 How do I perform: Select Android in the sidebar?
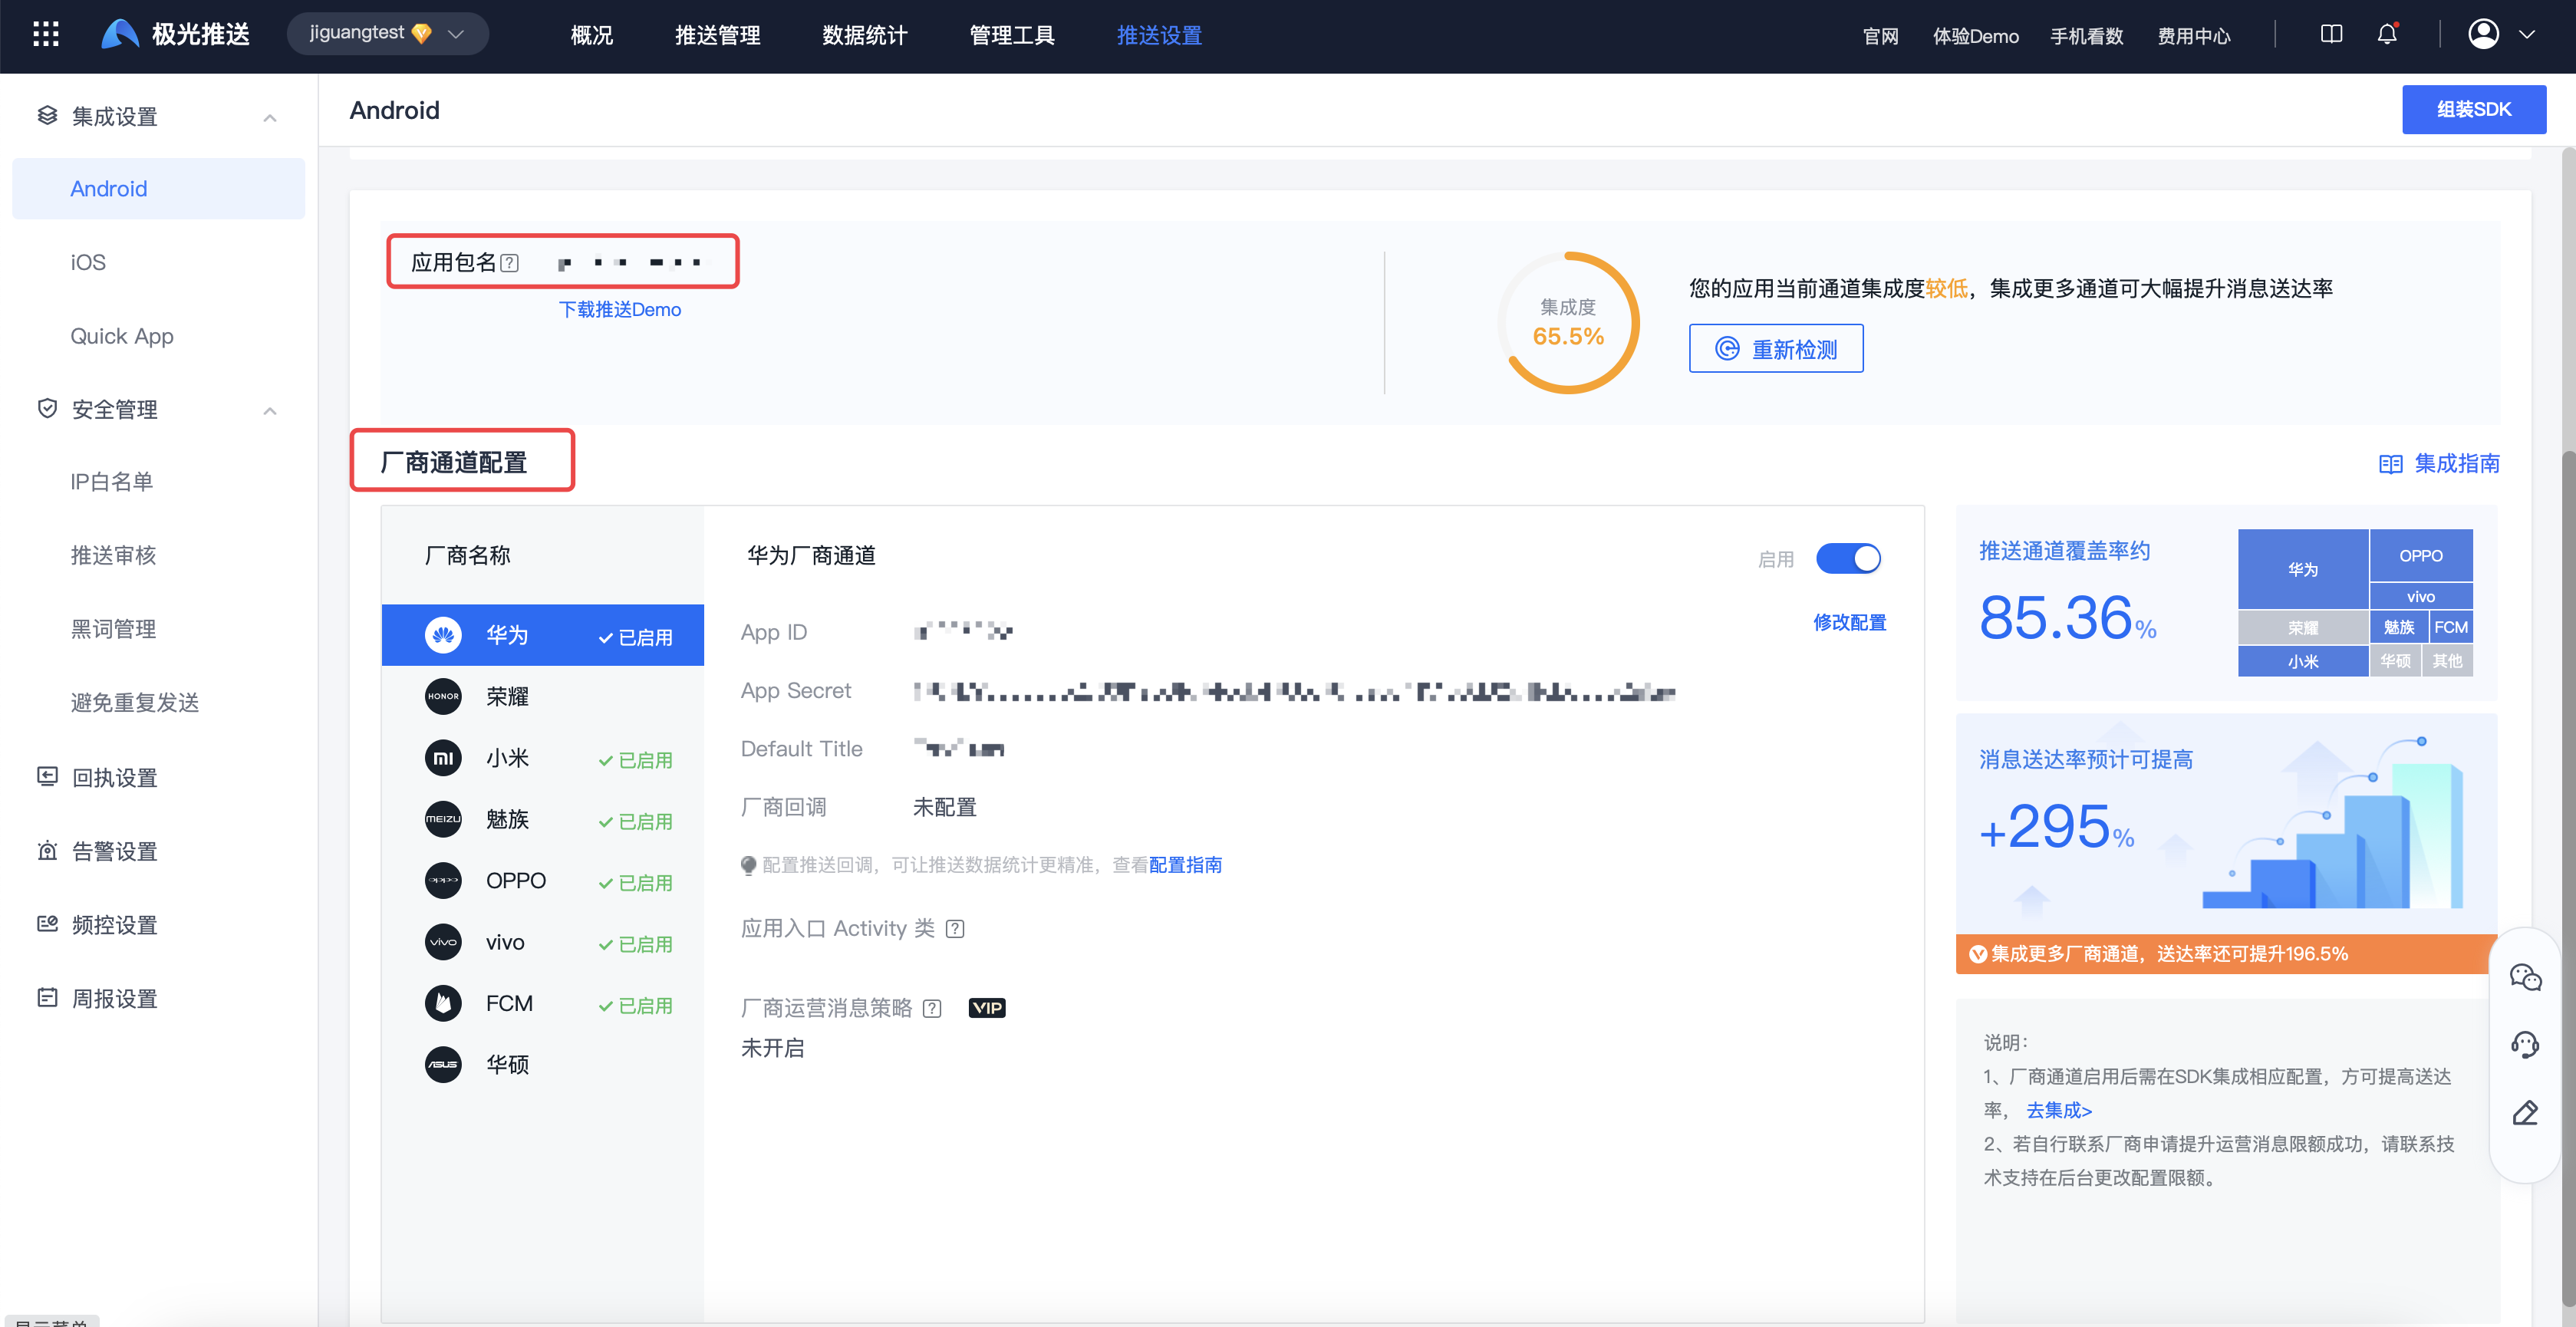tap(158, 188)
